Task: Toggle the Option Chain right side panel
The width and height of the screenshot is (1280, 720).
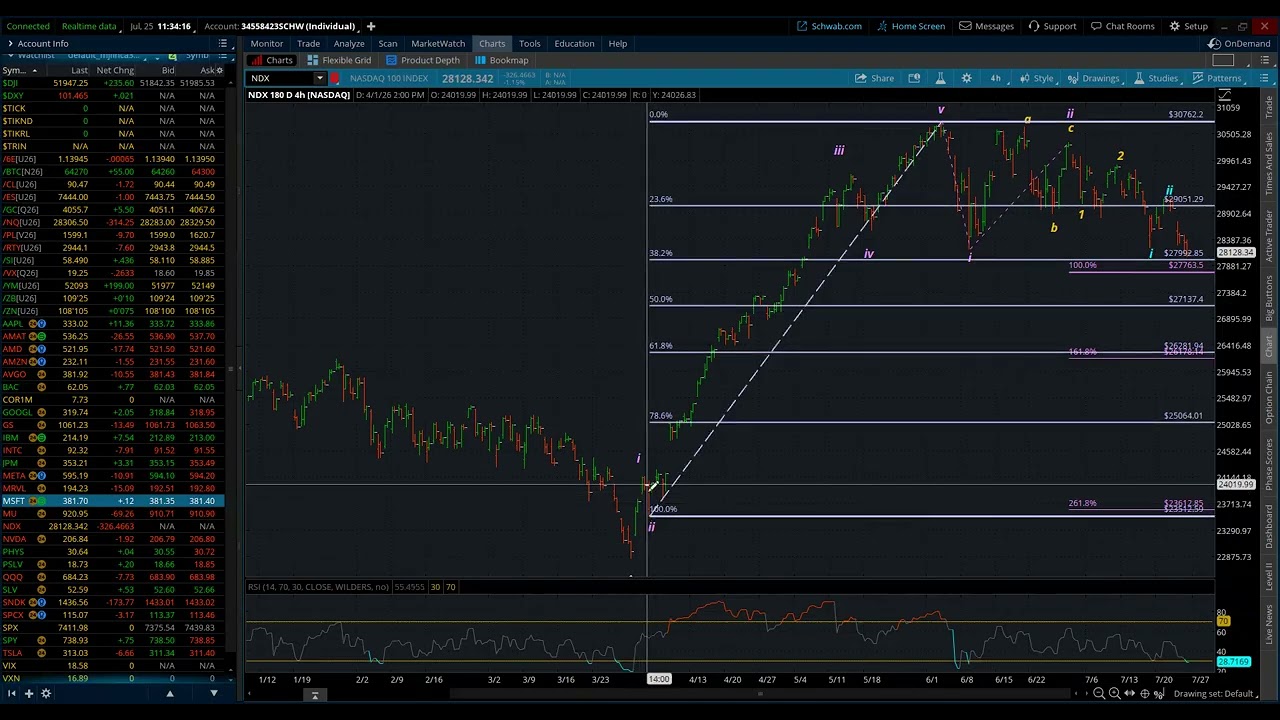Action: pos(1270,395)
